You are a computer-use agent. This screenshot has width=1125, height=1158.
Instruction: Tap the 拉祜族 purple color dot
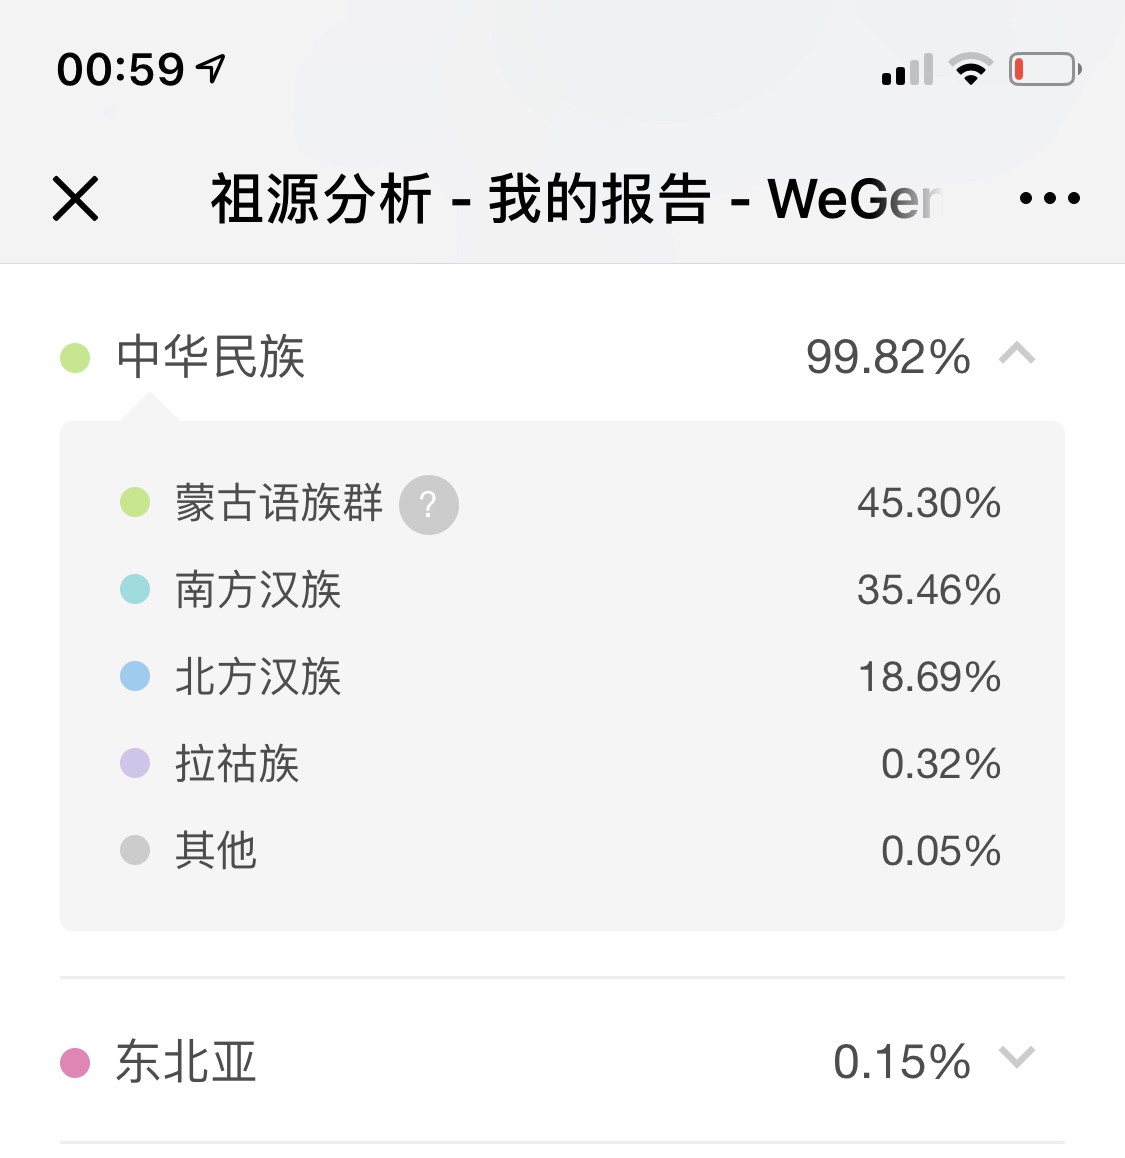pyautogui.click(x=135, y=763)
